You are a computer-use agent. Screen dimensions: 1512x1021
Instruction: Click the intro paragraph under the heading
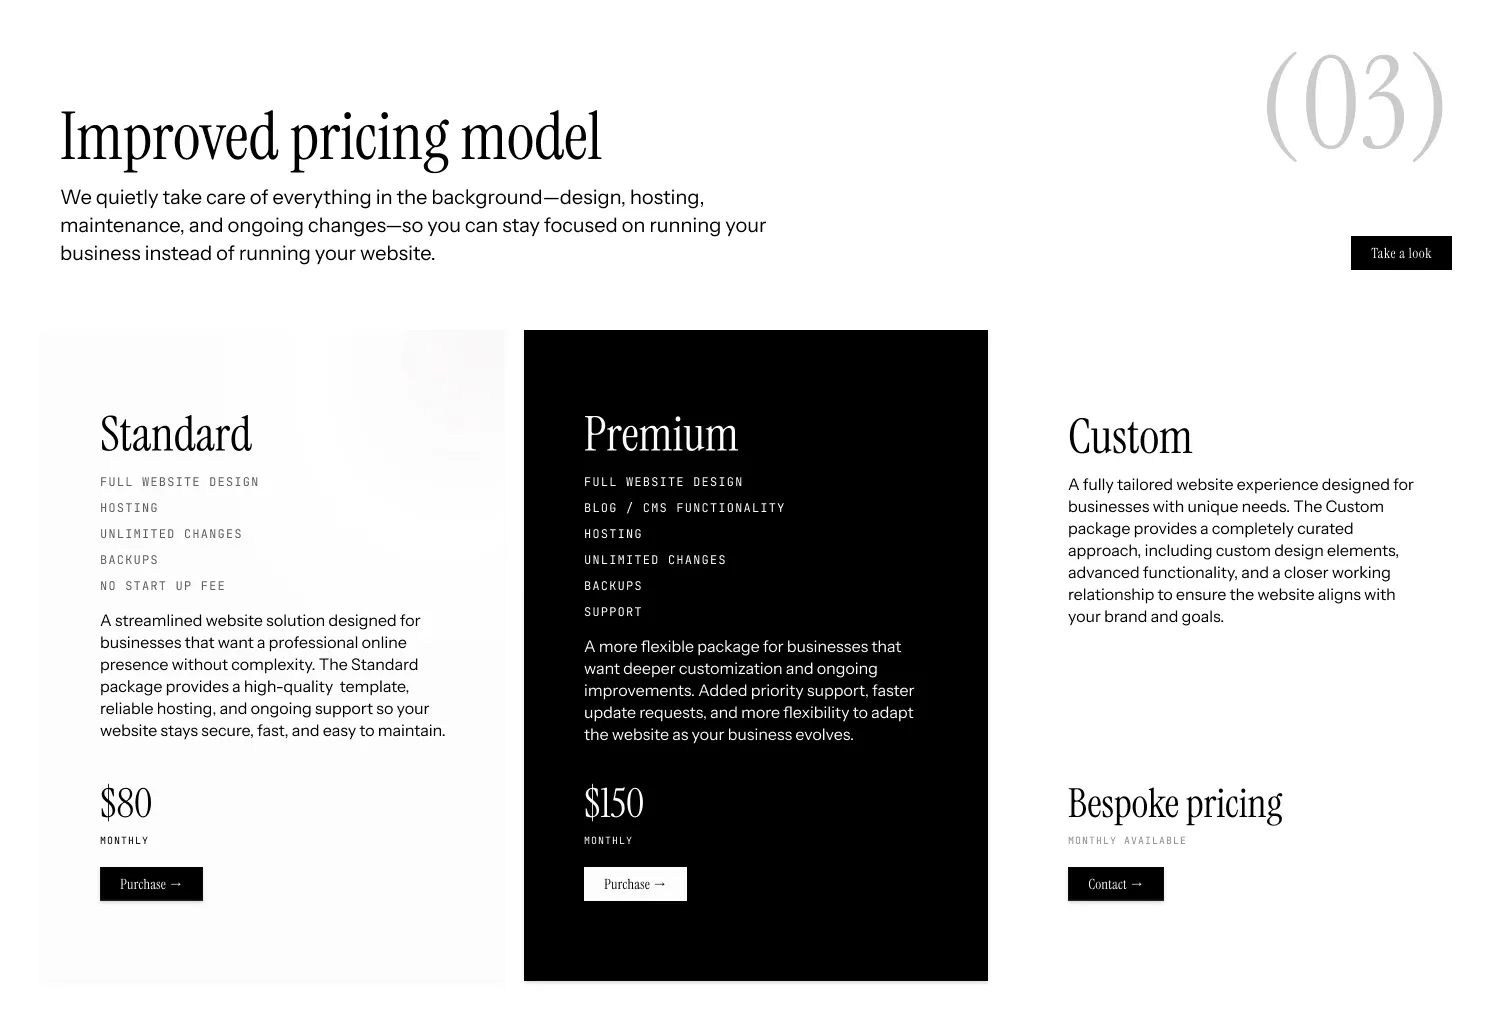point(412,225)
